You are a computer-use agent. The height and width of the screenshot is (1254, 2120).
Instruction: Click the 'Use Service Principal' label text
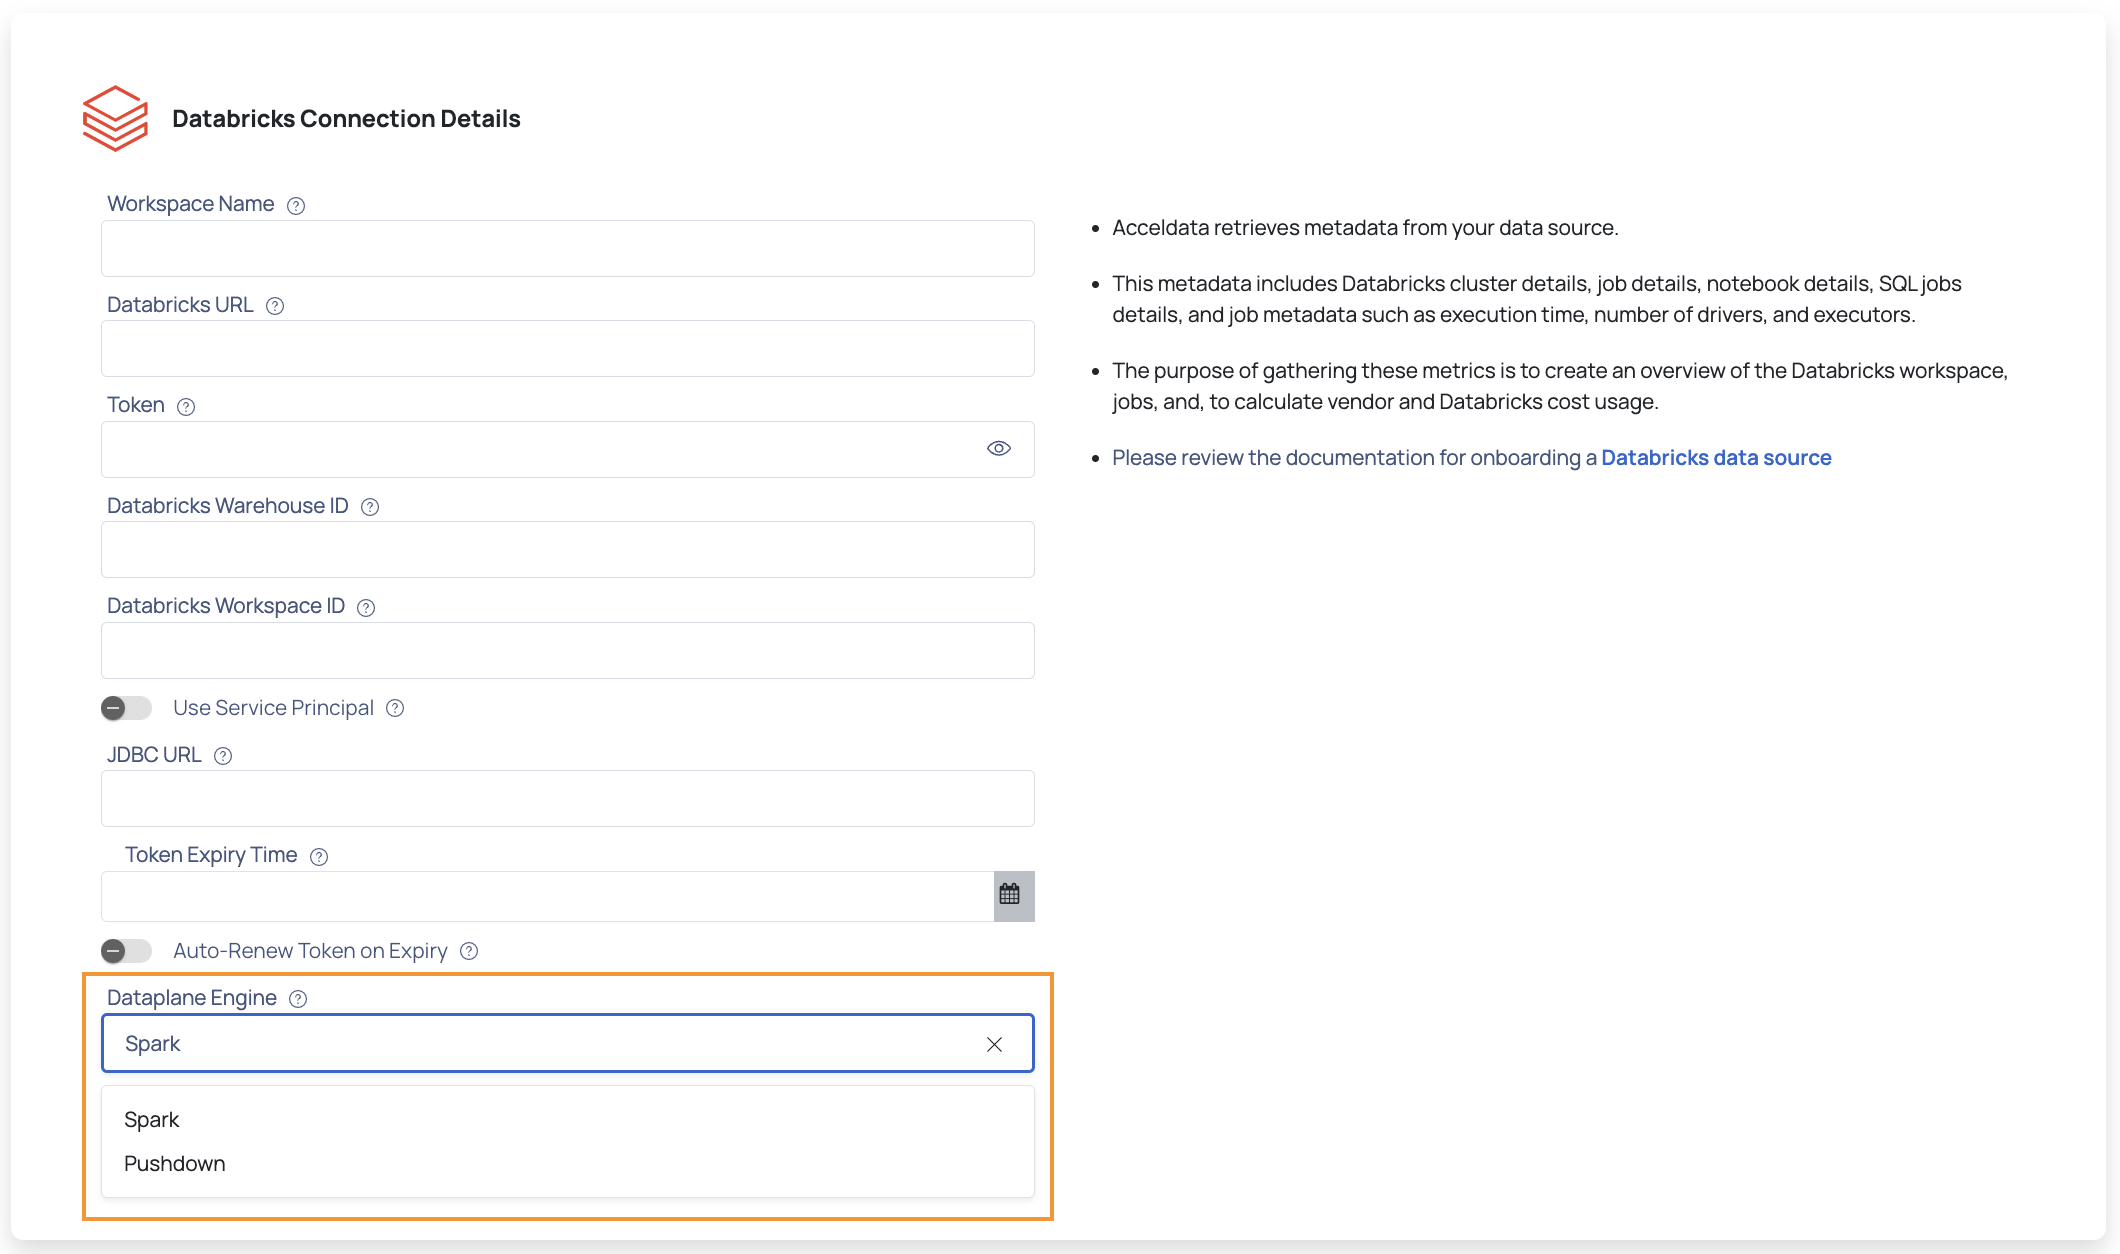click(x=273, y=708)
